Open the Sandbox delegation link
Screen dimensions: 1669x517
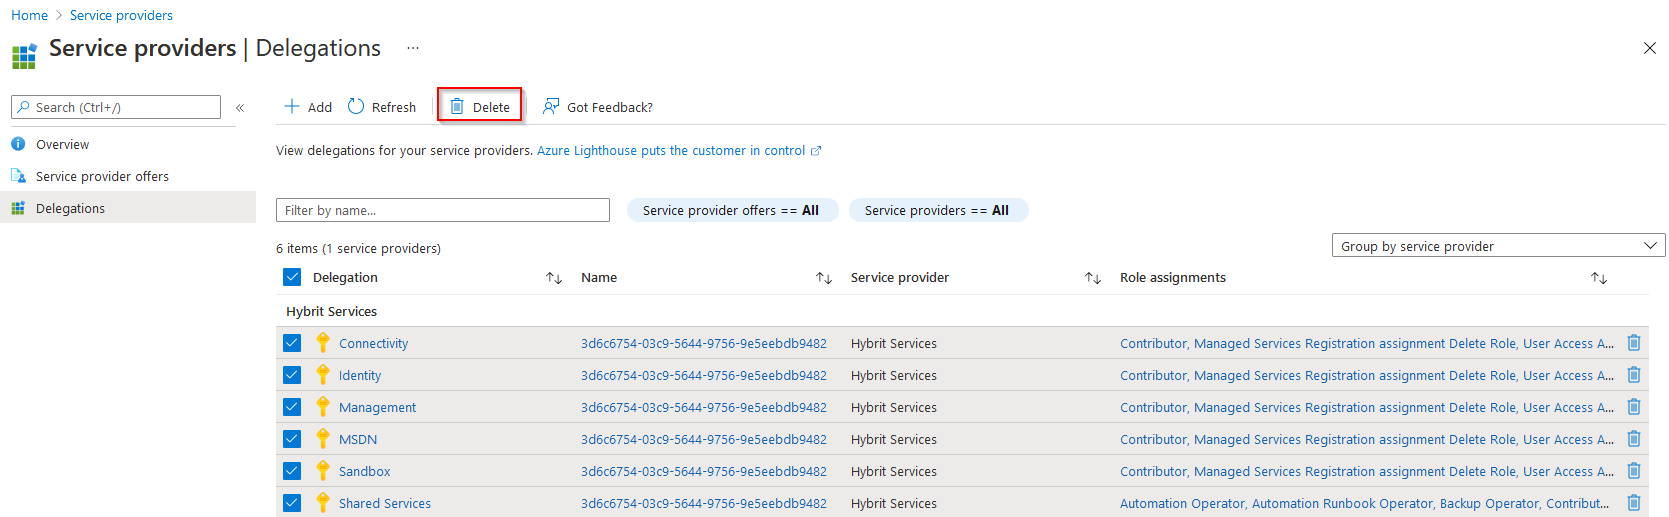click(x=364, y=471)
